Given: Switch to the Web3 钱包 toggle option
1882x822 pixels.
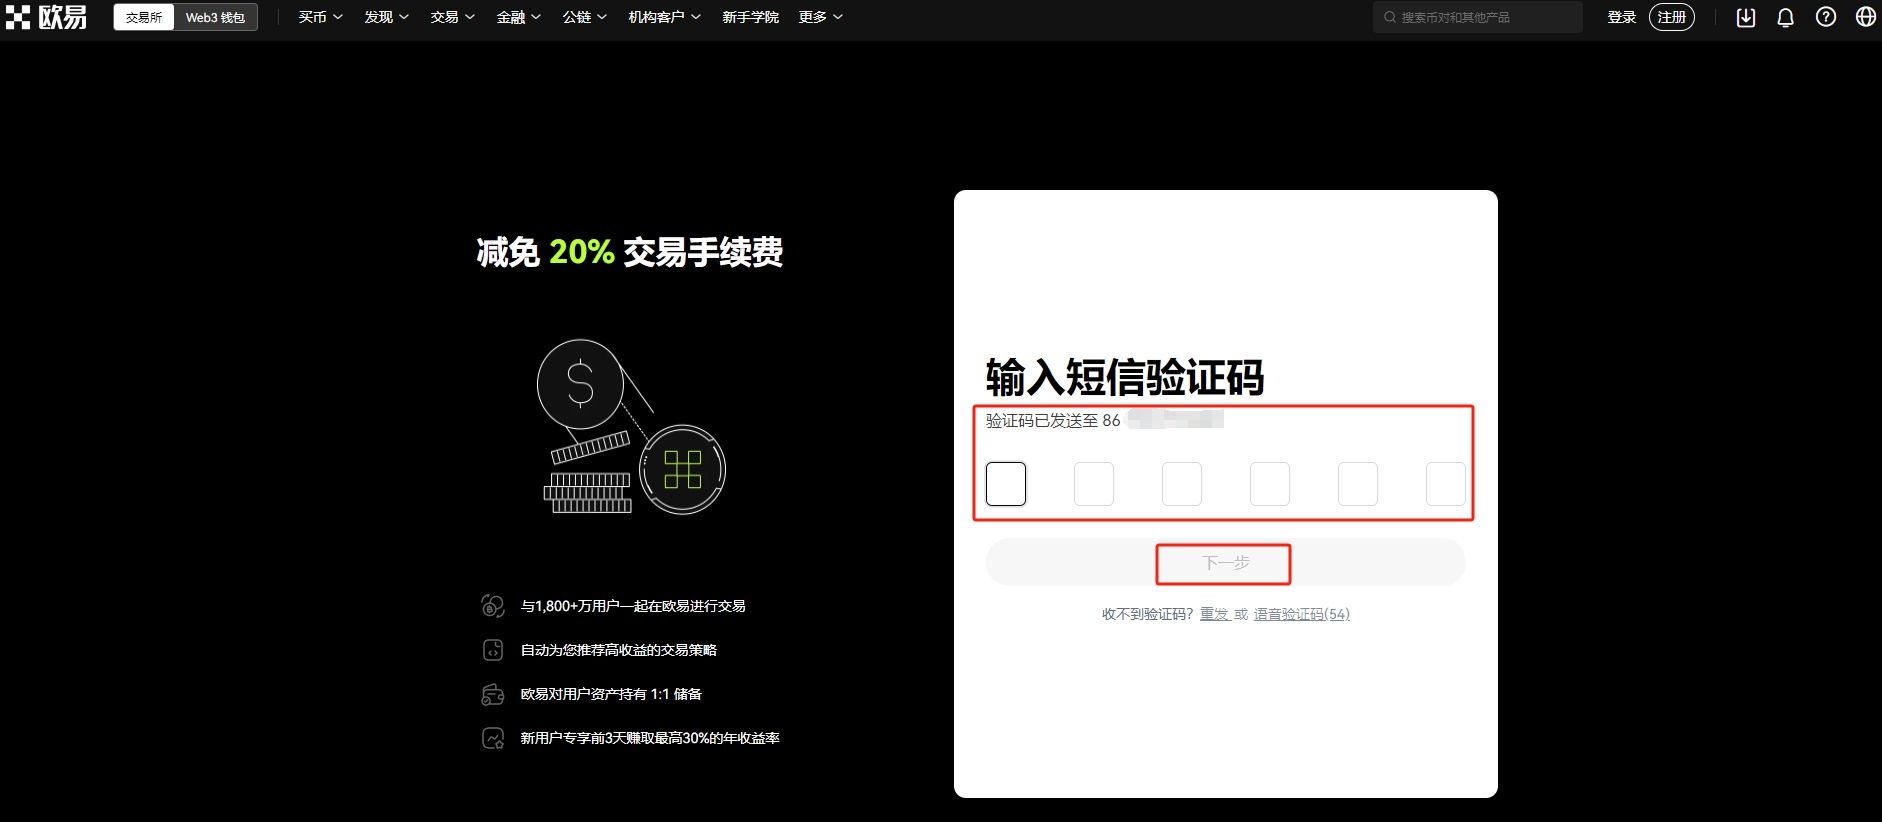Looking at the screenshot, I should (215, 17).
